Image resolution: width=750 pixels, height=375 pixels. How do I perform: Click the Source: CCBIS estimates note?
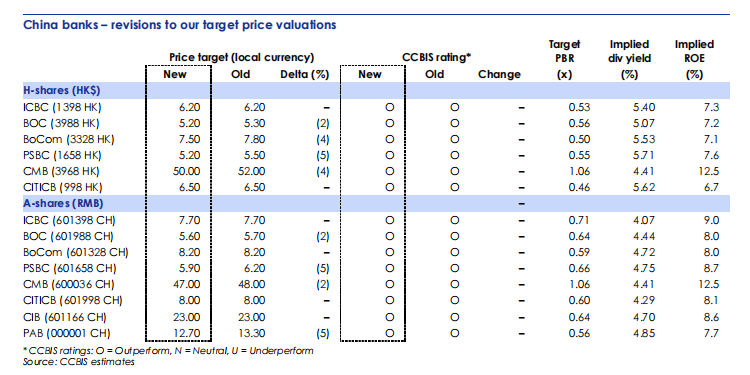click(x=78, y=362)
